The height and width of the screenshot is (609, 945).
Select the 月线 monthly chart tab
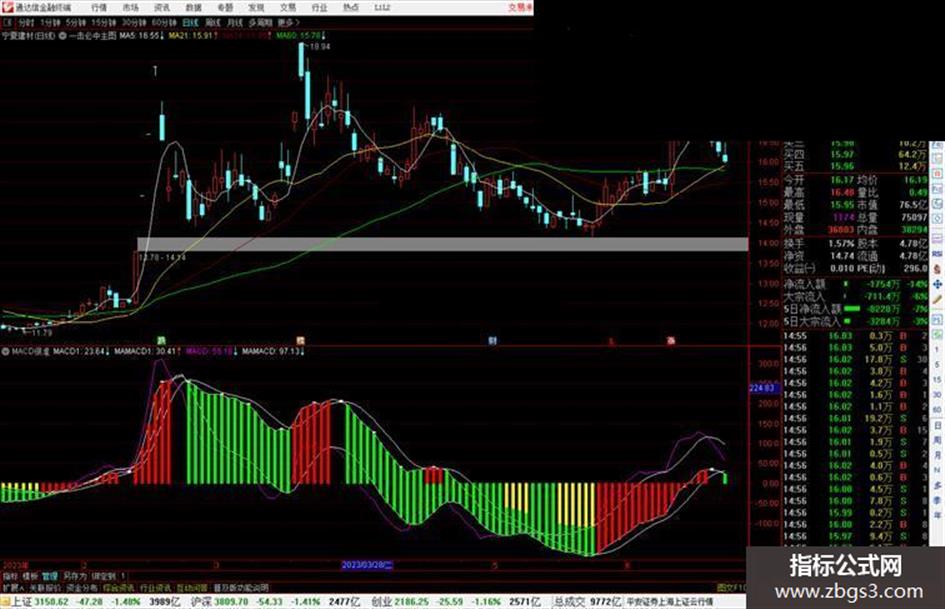click(x=234, y=22)
